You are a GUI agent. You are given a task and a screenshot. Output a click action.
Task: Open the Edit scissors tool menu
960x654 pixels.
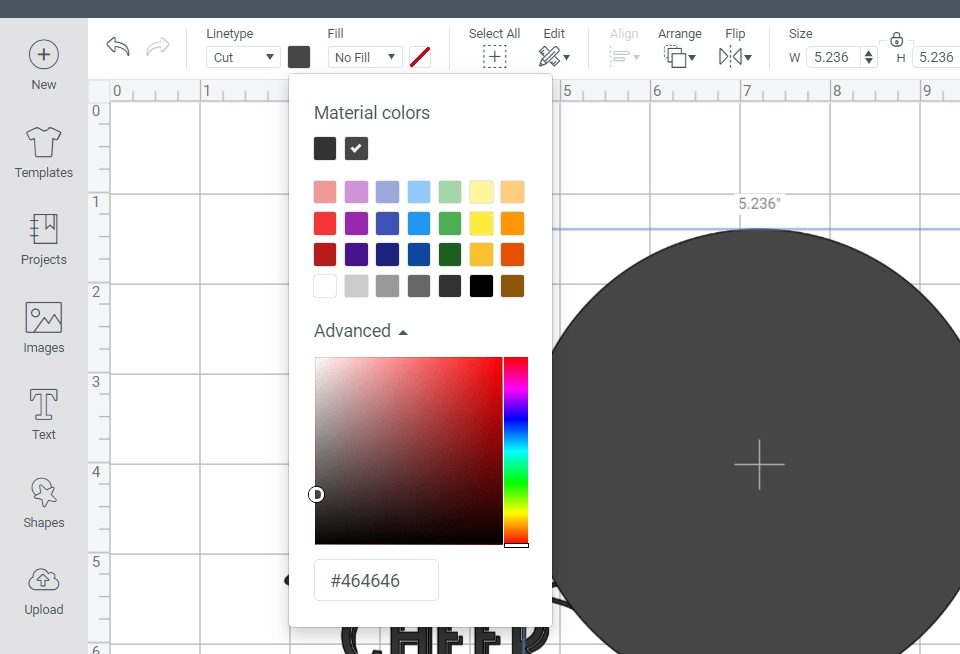[x=554, y=57]
